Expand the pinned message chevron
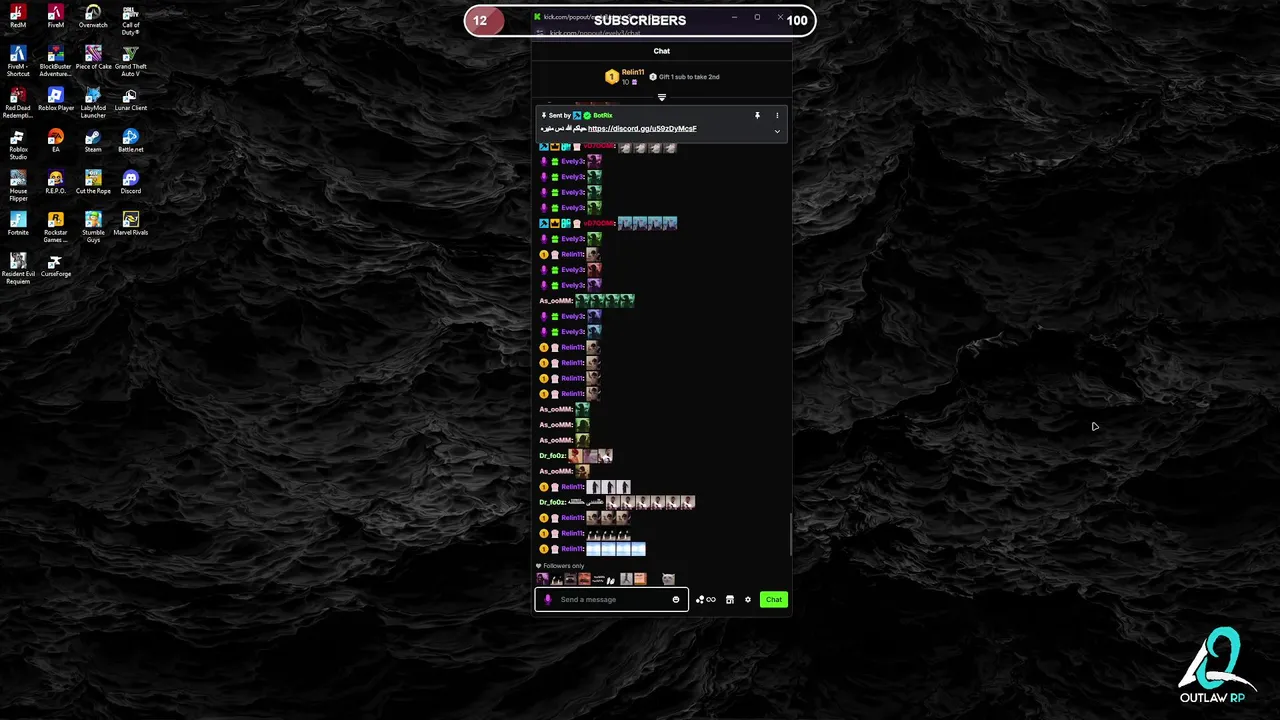This screenshot has height=720, width=1280. coord(777,131)
